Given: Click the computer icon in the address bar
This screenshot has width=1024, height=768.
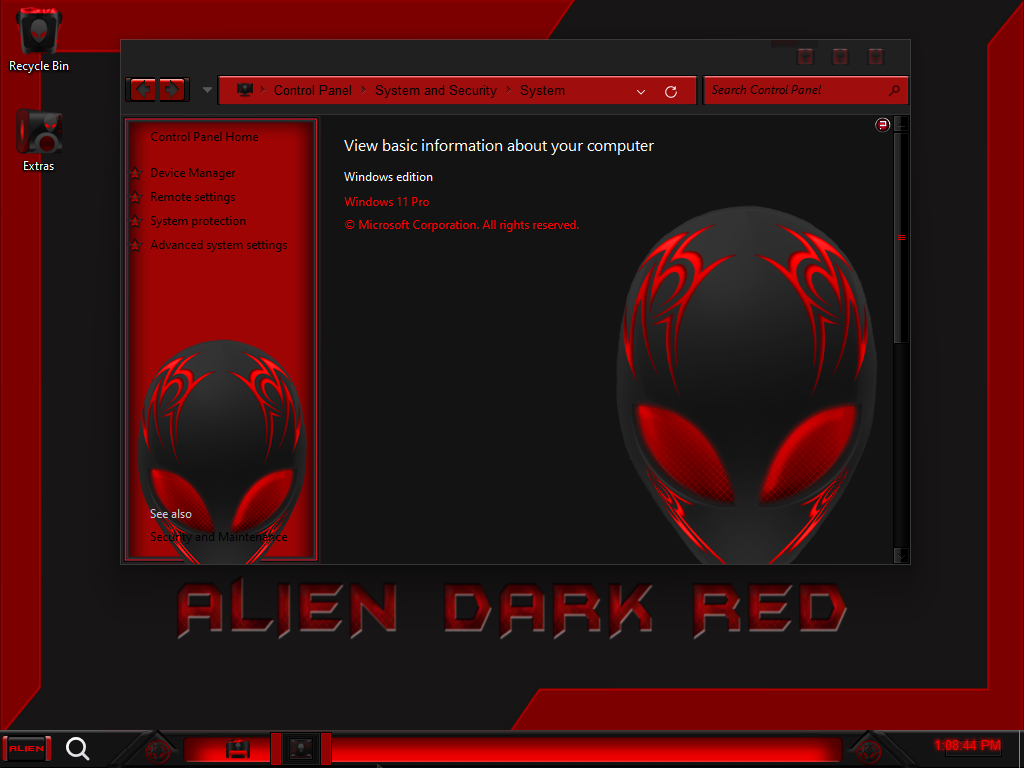Looking at the screenshot, I should [x=245, y=89].
